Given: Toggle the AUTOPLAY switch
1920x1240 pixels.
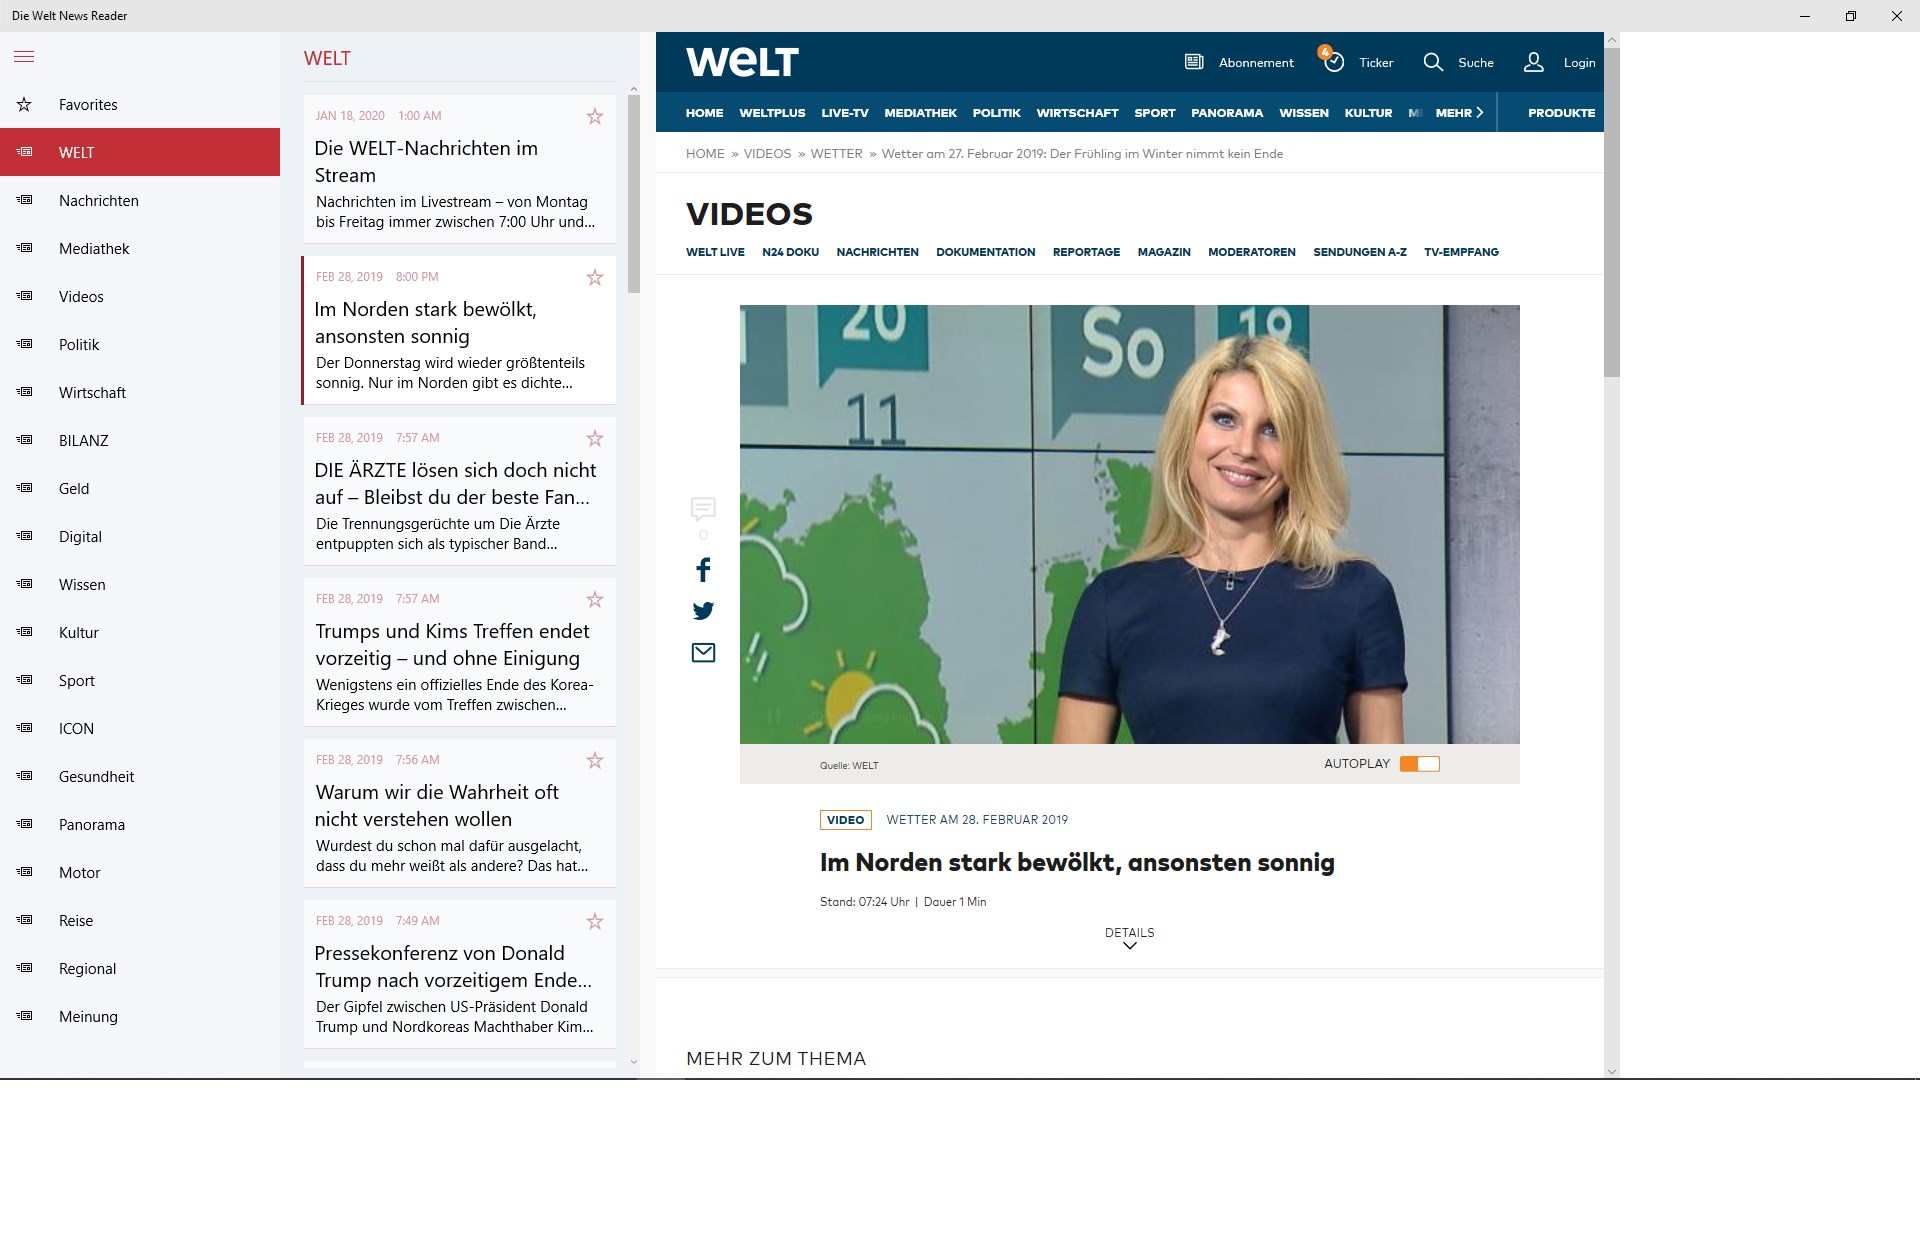Looking at the screenshot, I should (1419, 764).
